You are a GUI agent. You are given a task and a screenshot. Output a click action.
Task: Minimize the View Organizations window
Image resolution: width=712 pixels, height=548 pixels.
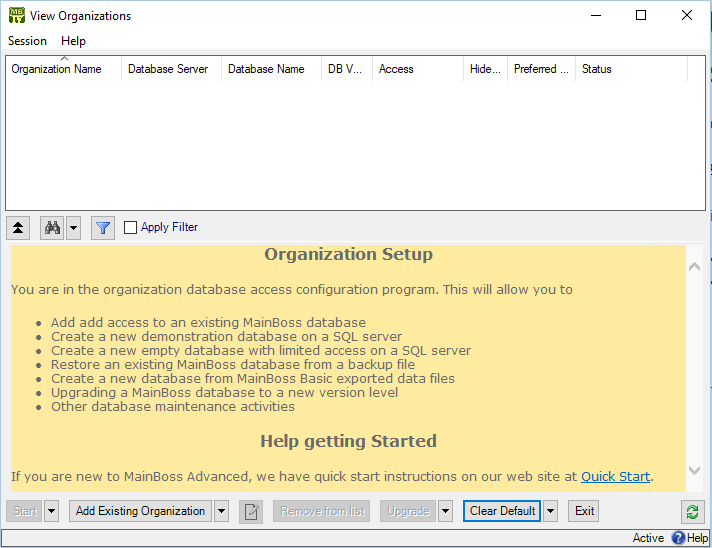click(596, 15)
